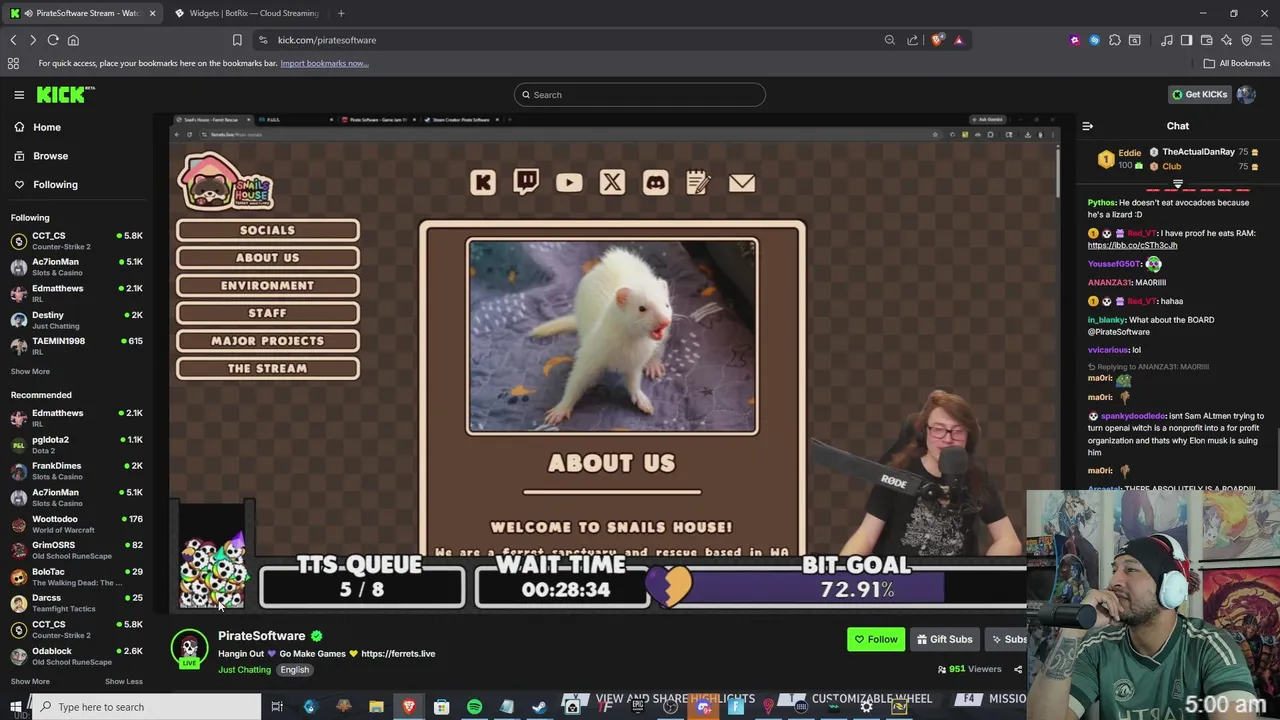
Task: Click the share page icon in address bar
Action: pos(912,40)
